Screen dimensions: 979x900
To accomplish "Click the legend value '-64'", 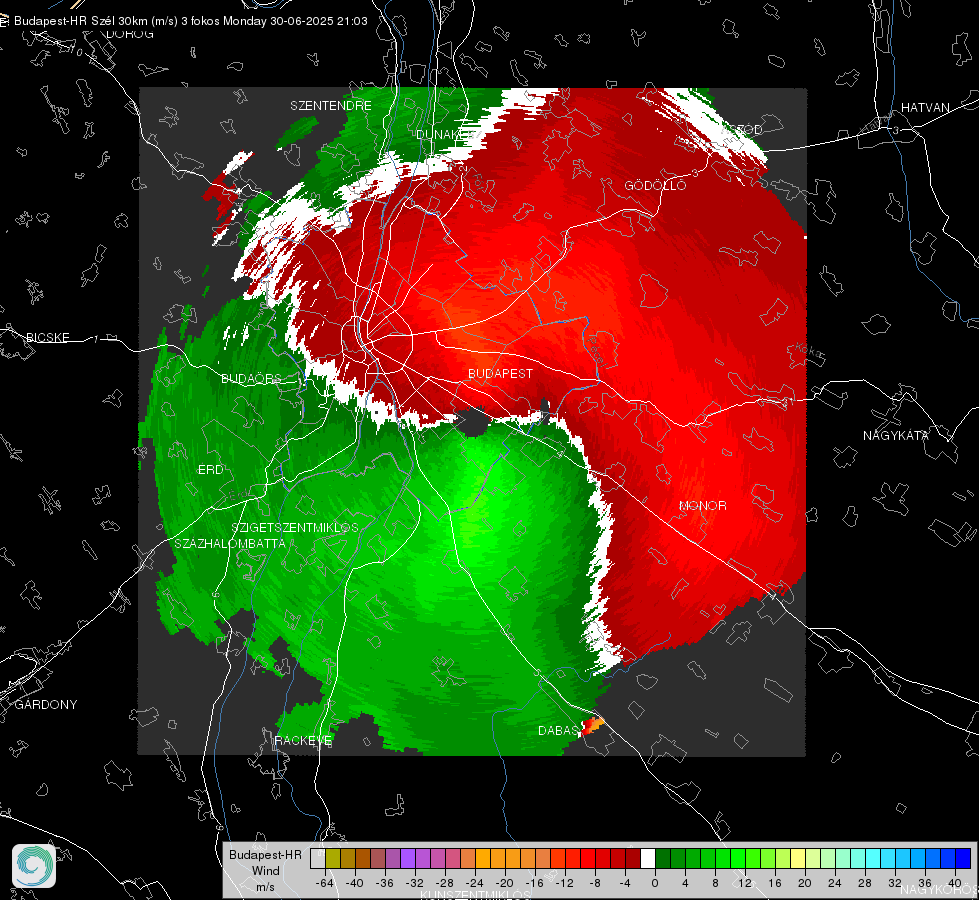I will pos(325,883).
